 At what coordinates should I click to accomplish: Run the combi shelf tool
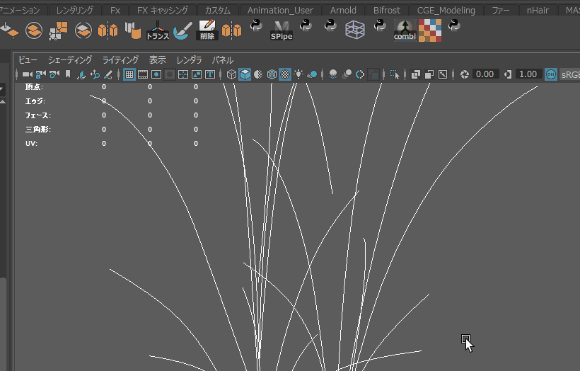(405, 31)
